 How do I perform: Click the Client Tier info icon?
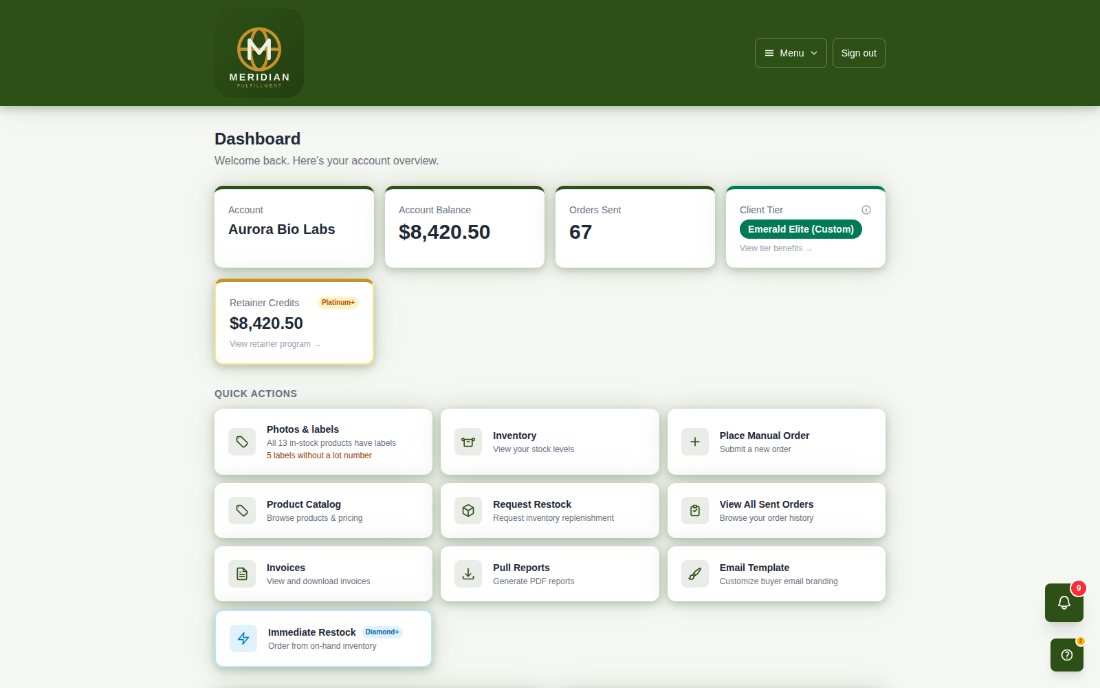pos(866,210)
